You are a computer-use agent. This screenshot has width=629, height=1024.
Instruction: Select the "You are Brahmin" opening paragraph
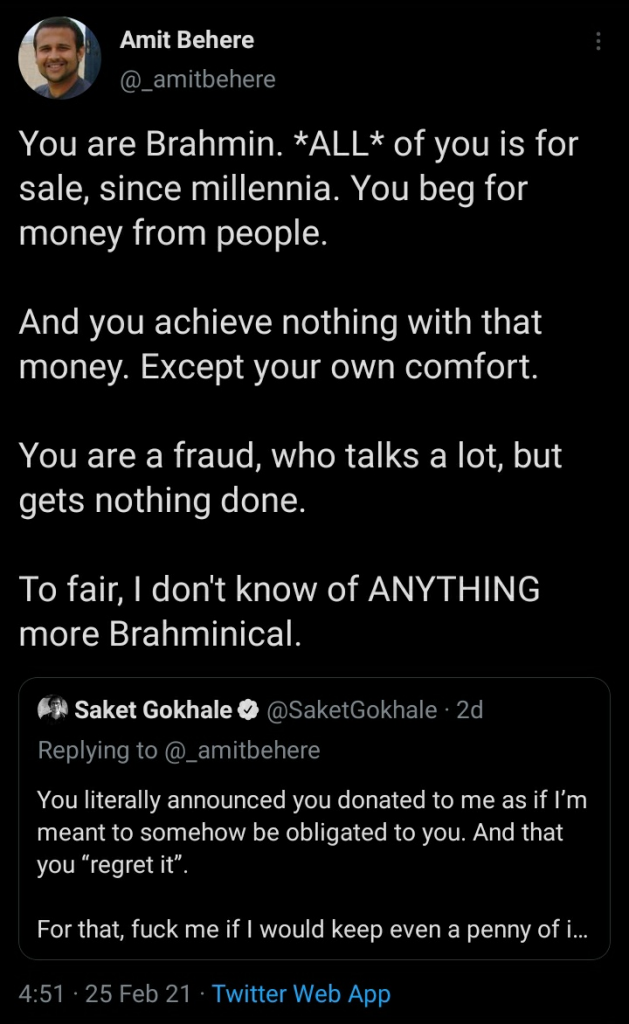pyautogui.click(x=300, y=188)
